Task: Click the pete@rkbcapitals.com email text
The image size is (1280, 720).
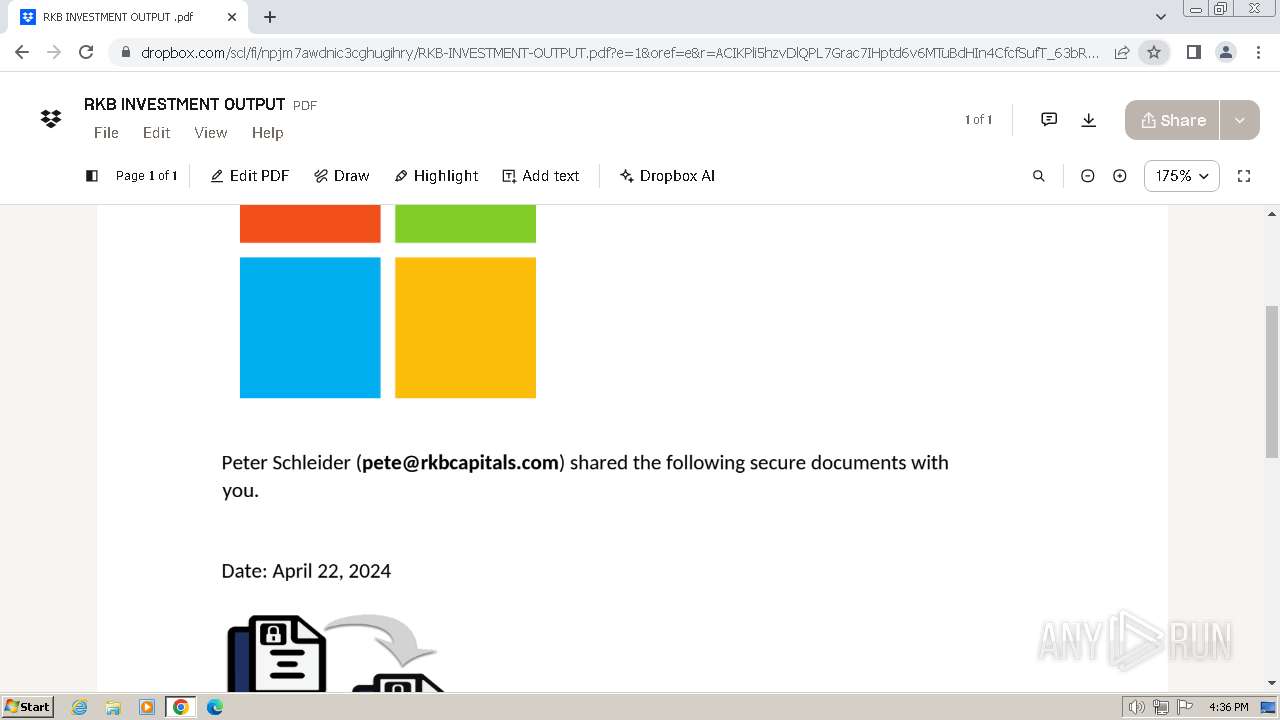Action: pos(460,462)
